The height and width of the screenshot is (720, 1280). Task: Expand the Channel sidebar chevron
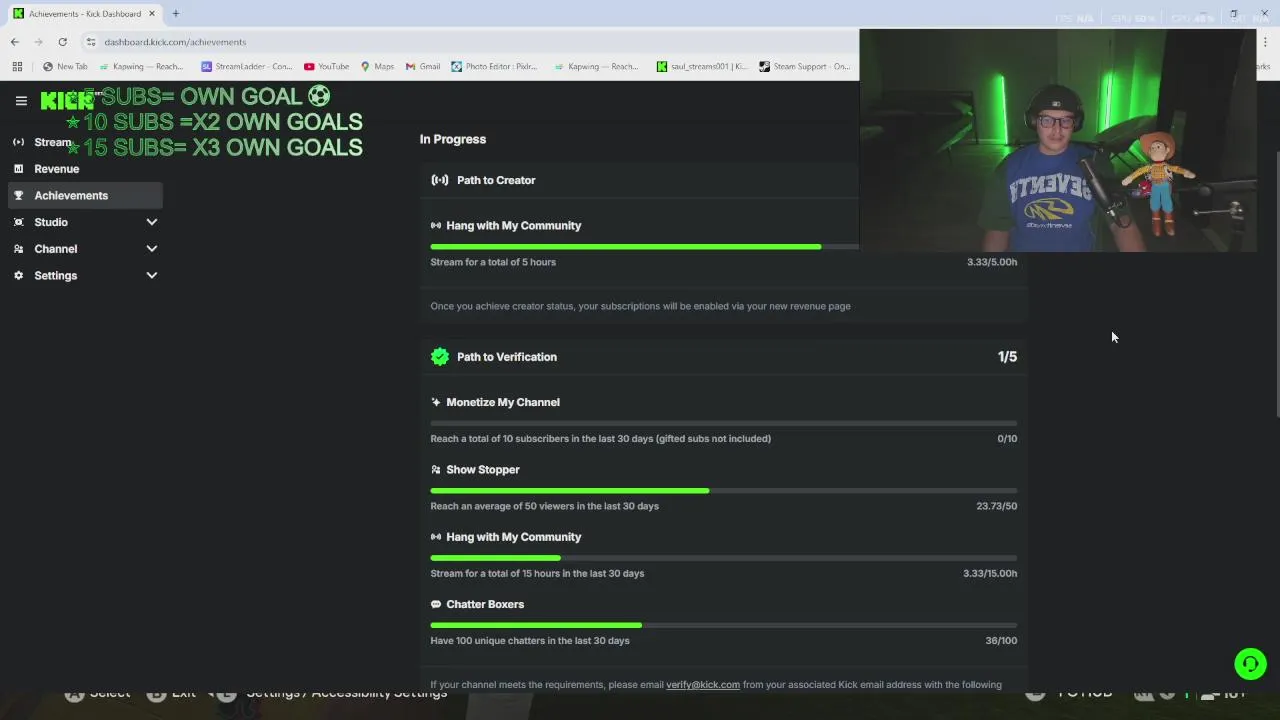(152, 249)
